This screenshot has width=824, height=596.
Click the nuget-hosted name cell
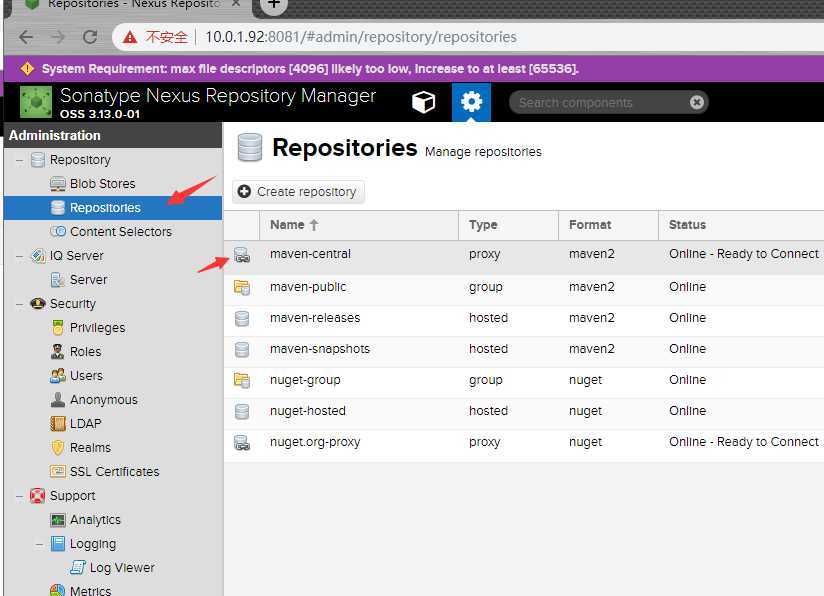pyautogui.click(x=307, y=411)
